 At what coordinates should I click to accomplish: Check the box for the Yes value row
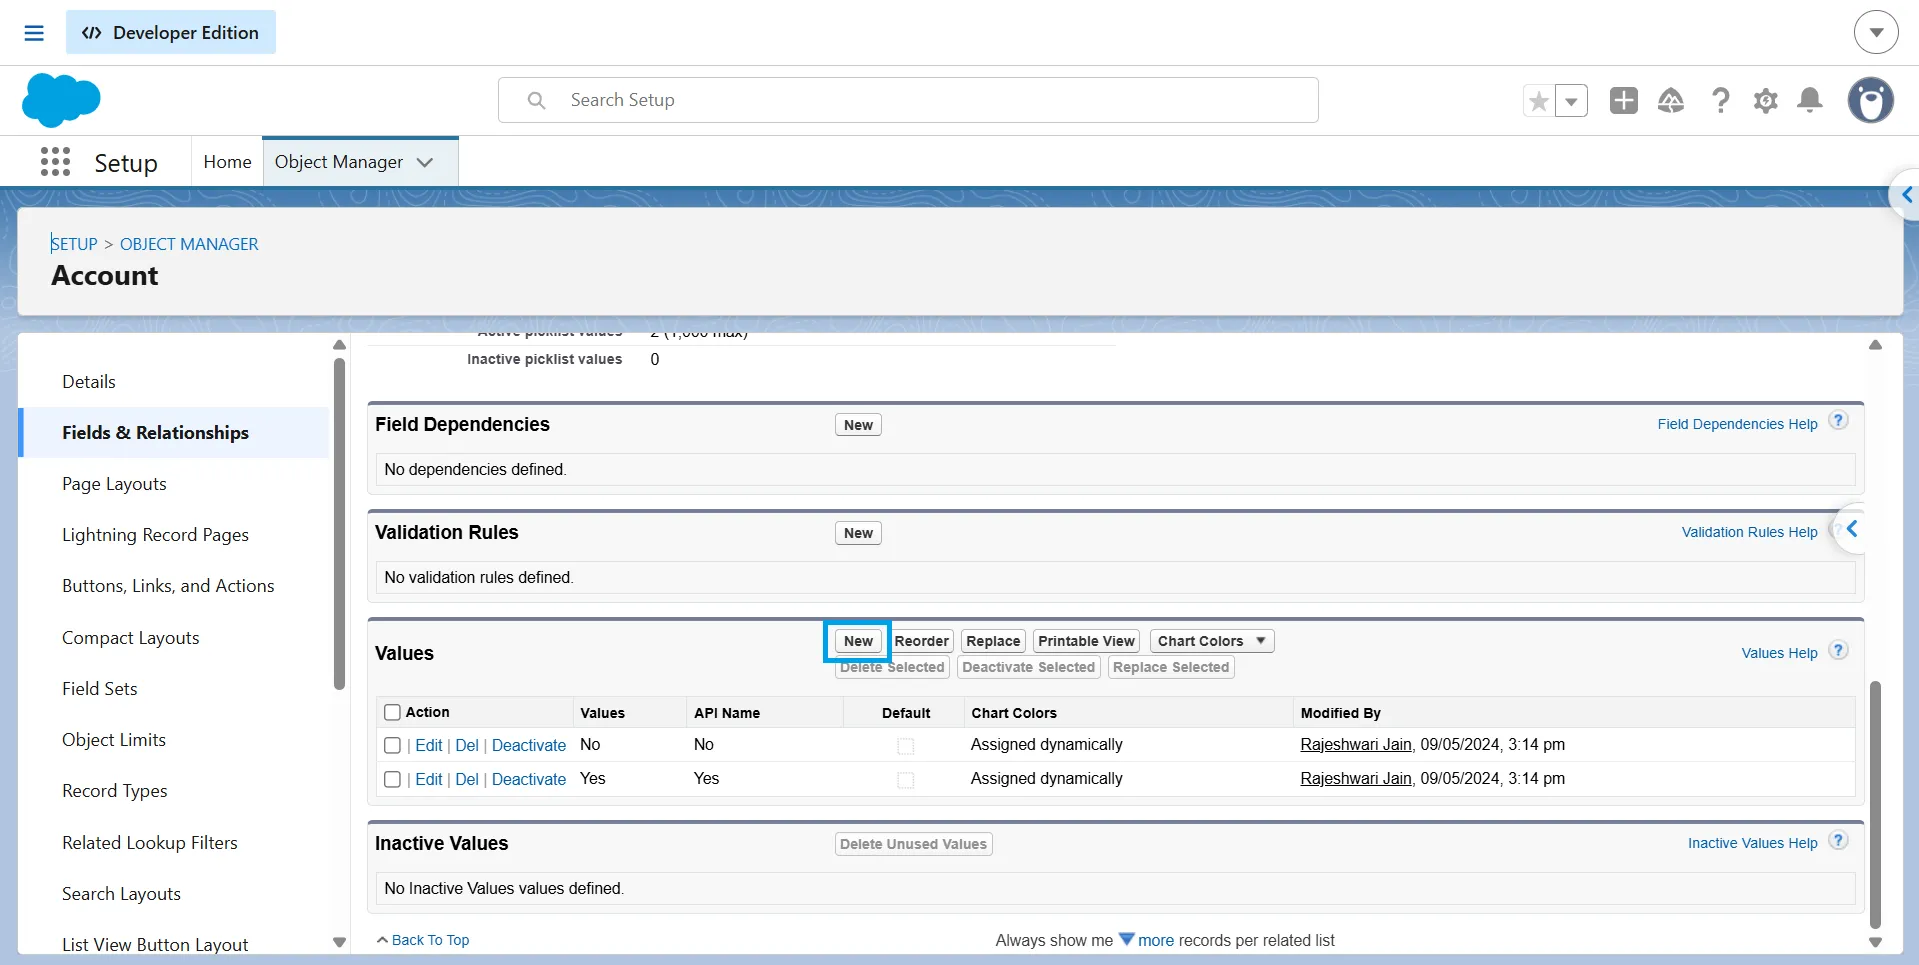393,780
